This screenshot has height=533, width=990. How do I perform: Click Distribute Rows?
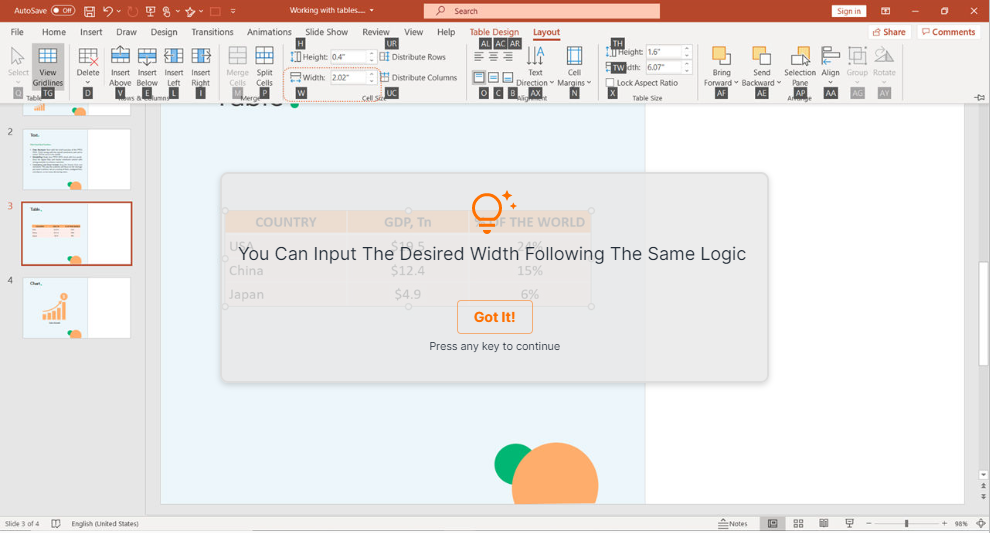413,57
